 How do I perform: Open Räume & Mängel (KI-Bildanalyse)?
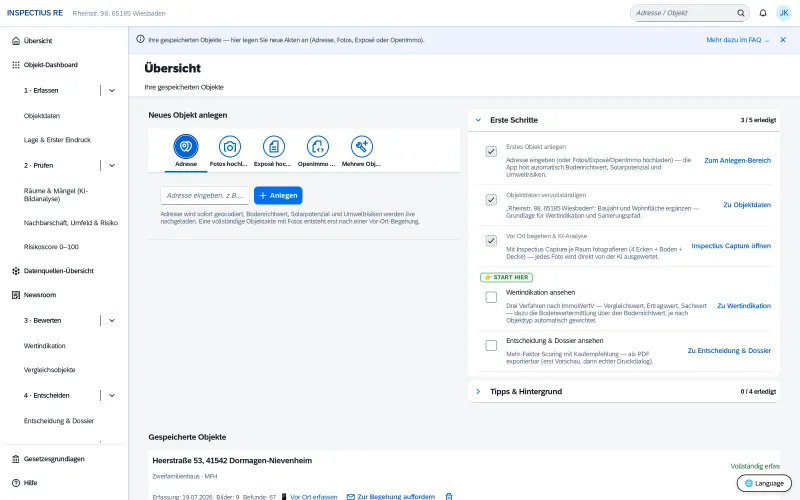(56, 195)
